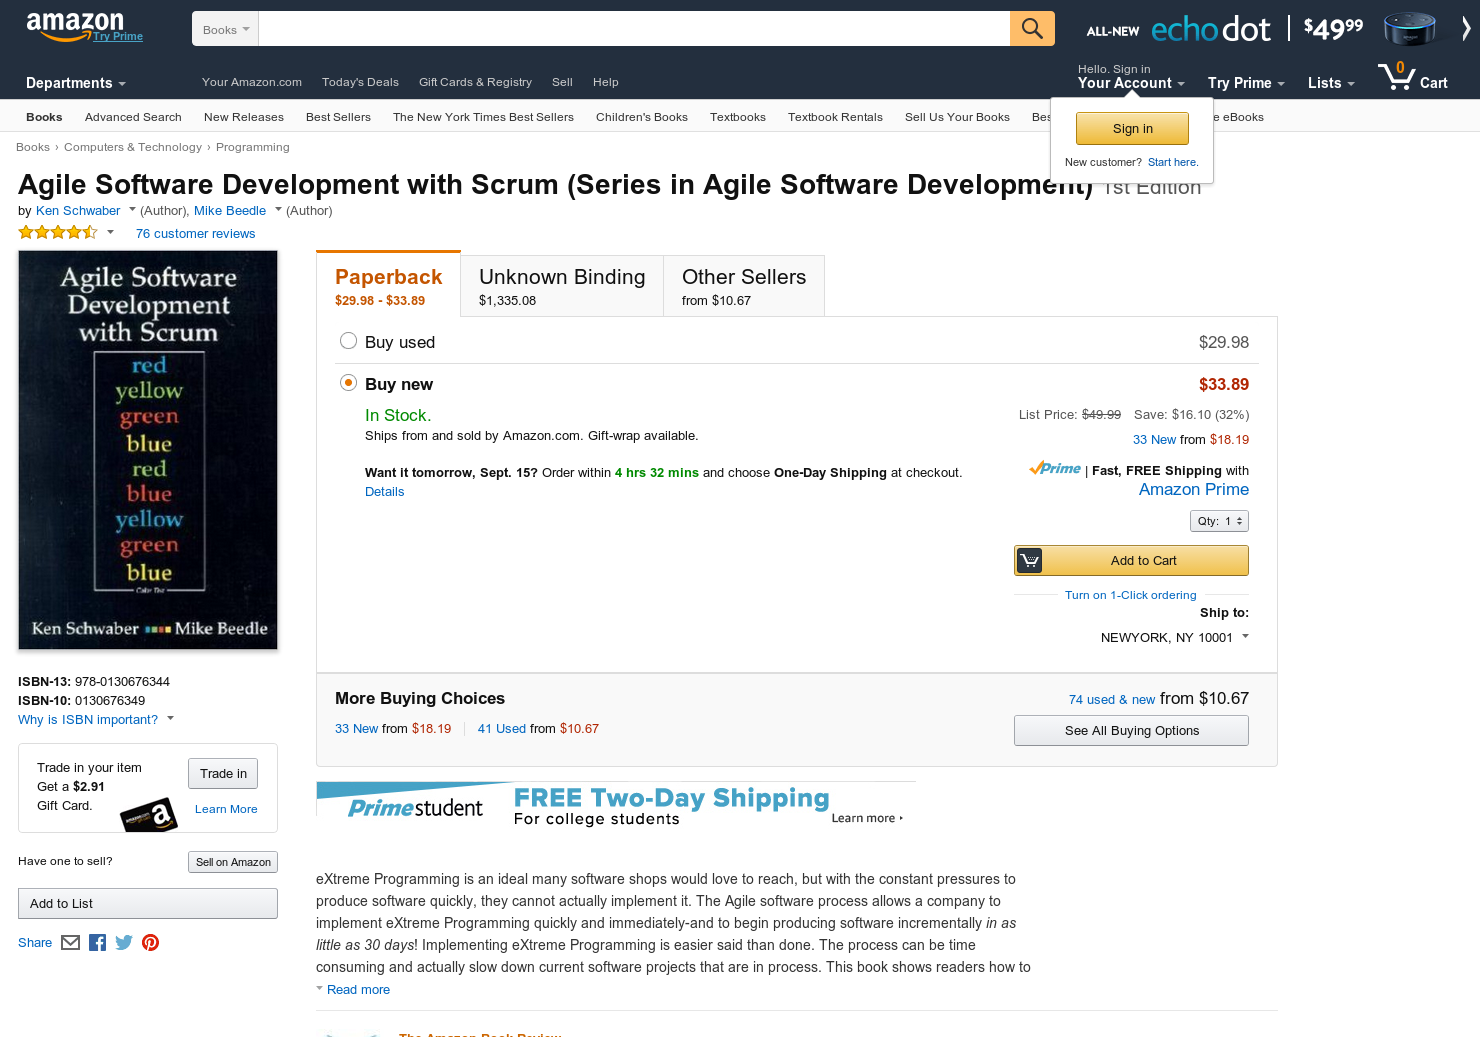Open the Qty quantity selector
Screen dimensions: 1480x1037
(1219, 520)
